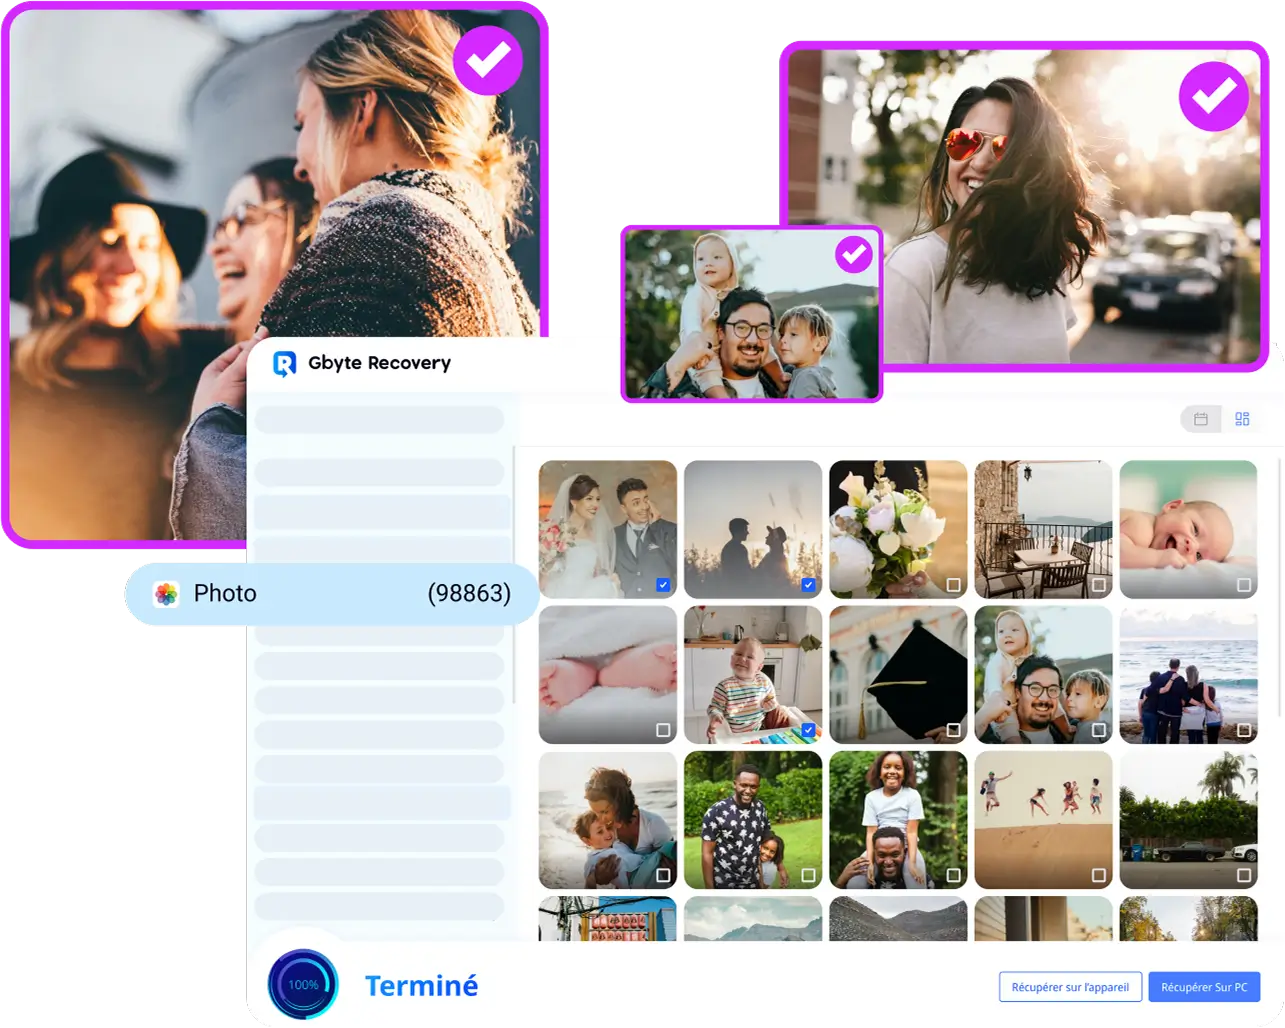This screenshot has height=1028, width=1285.
Task: Open the kids jumping photo thumbnail
Action: point(1042,819)
